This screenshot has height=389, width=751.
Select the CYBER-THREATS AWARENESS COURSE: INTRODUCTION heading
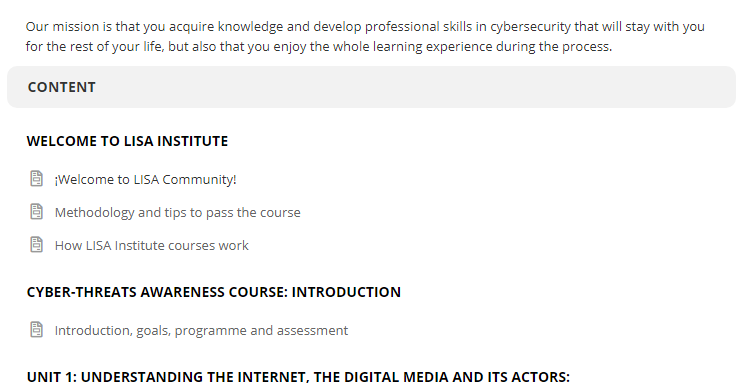pos(214,292)
